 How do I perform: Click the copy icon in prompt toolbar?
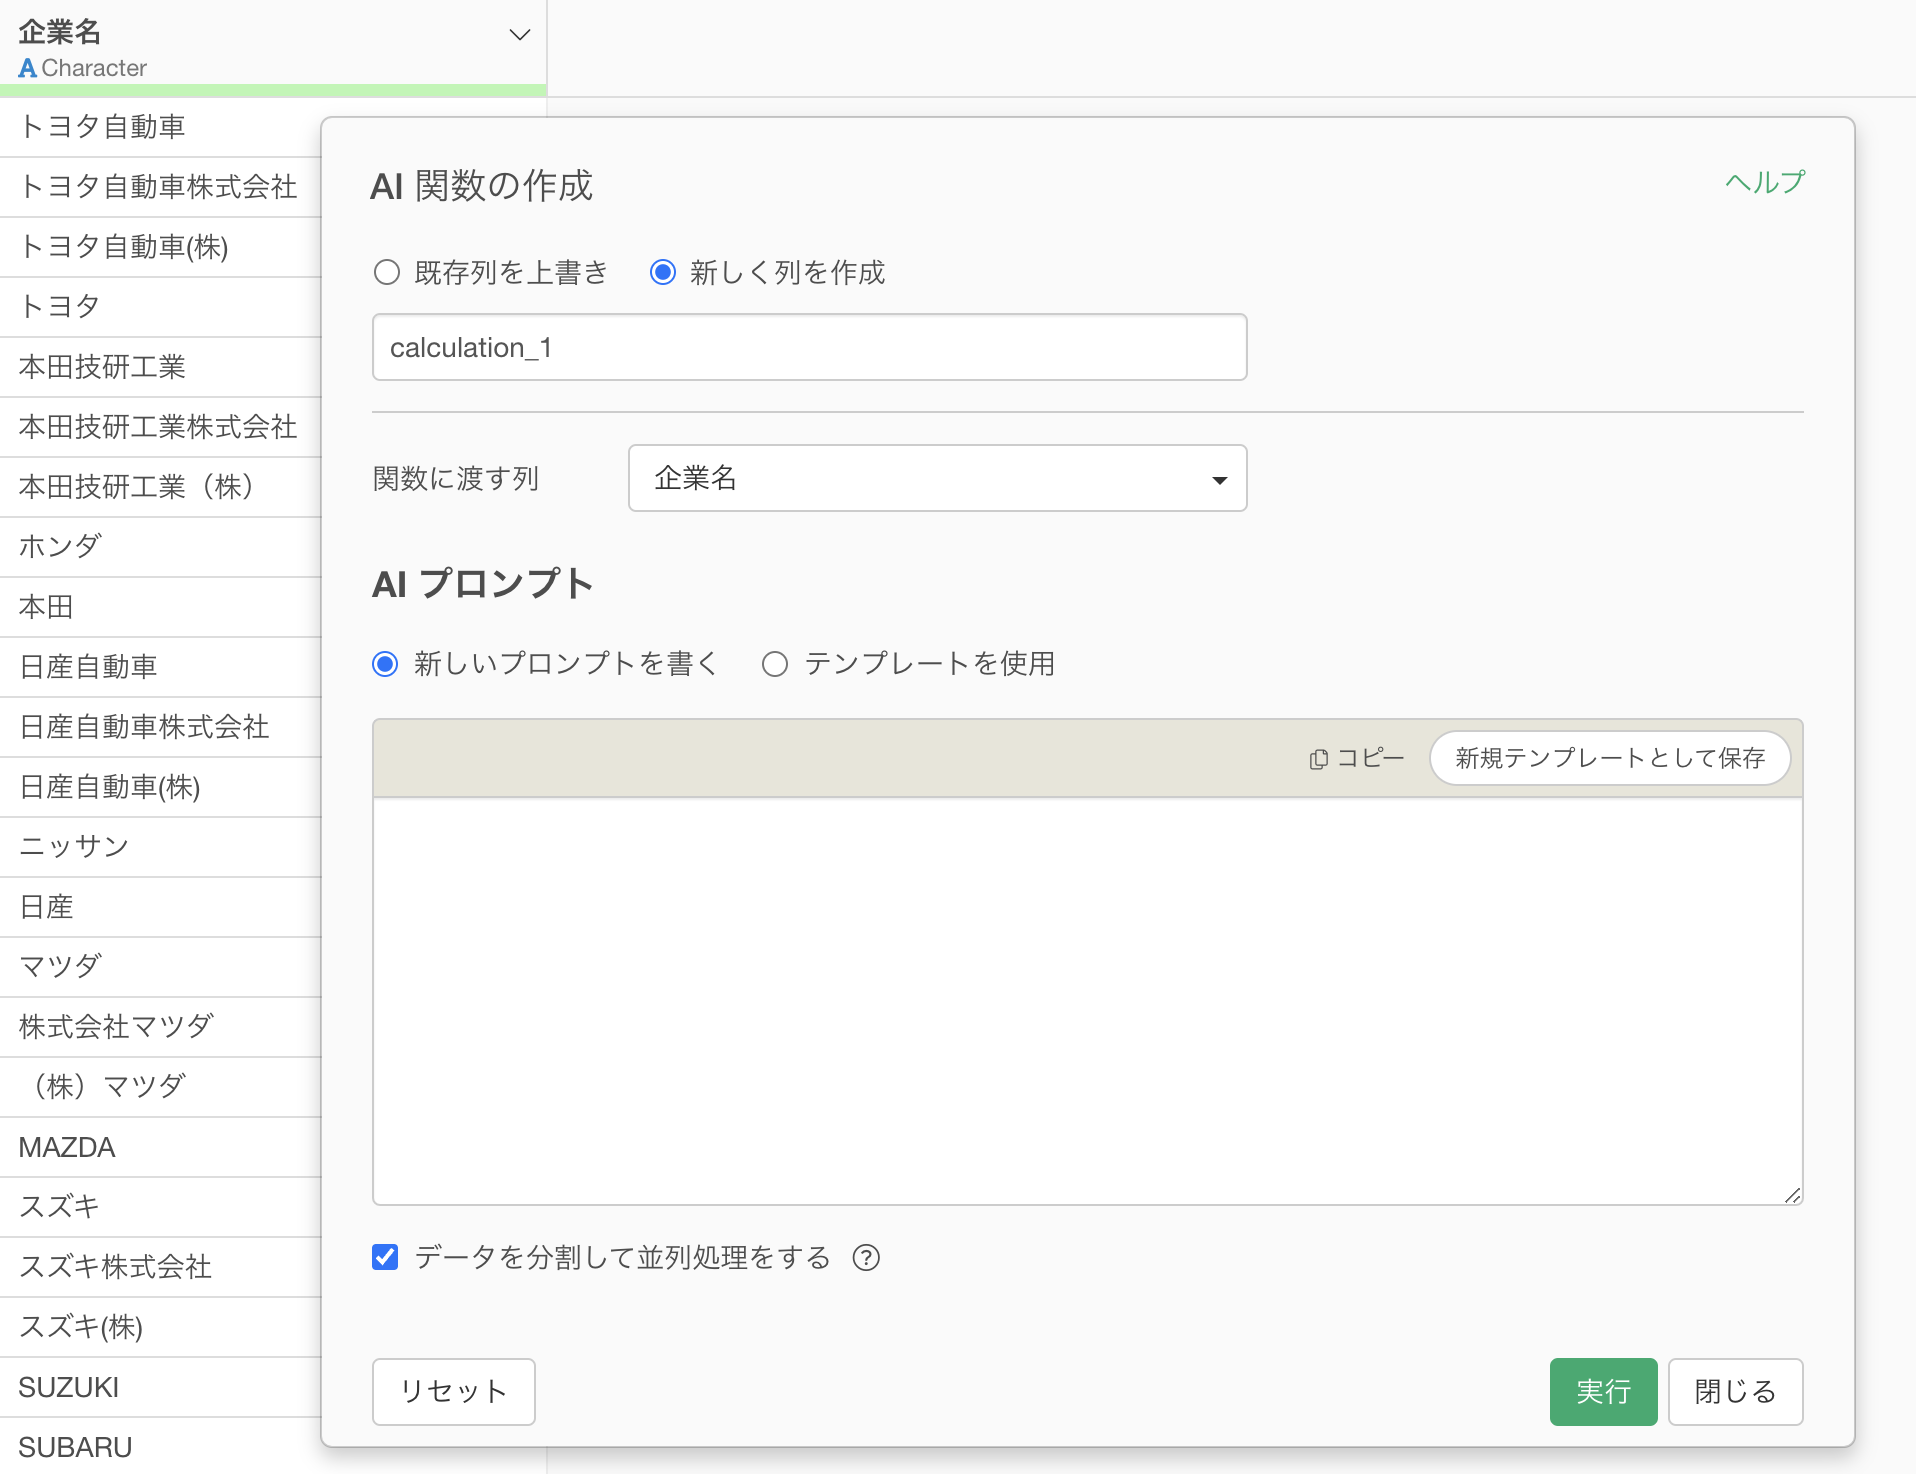click(1319, 759)
